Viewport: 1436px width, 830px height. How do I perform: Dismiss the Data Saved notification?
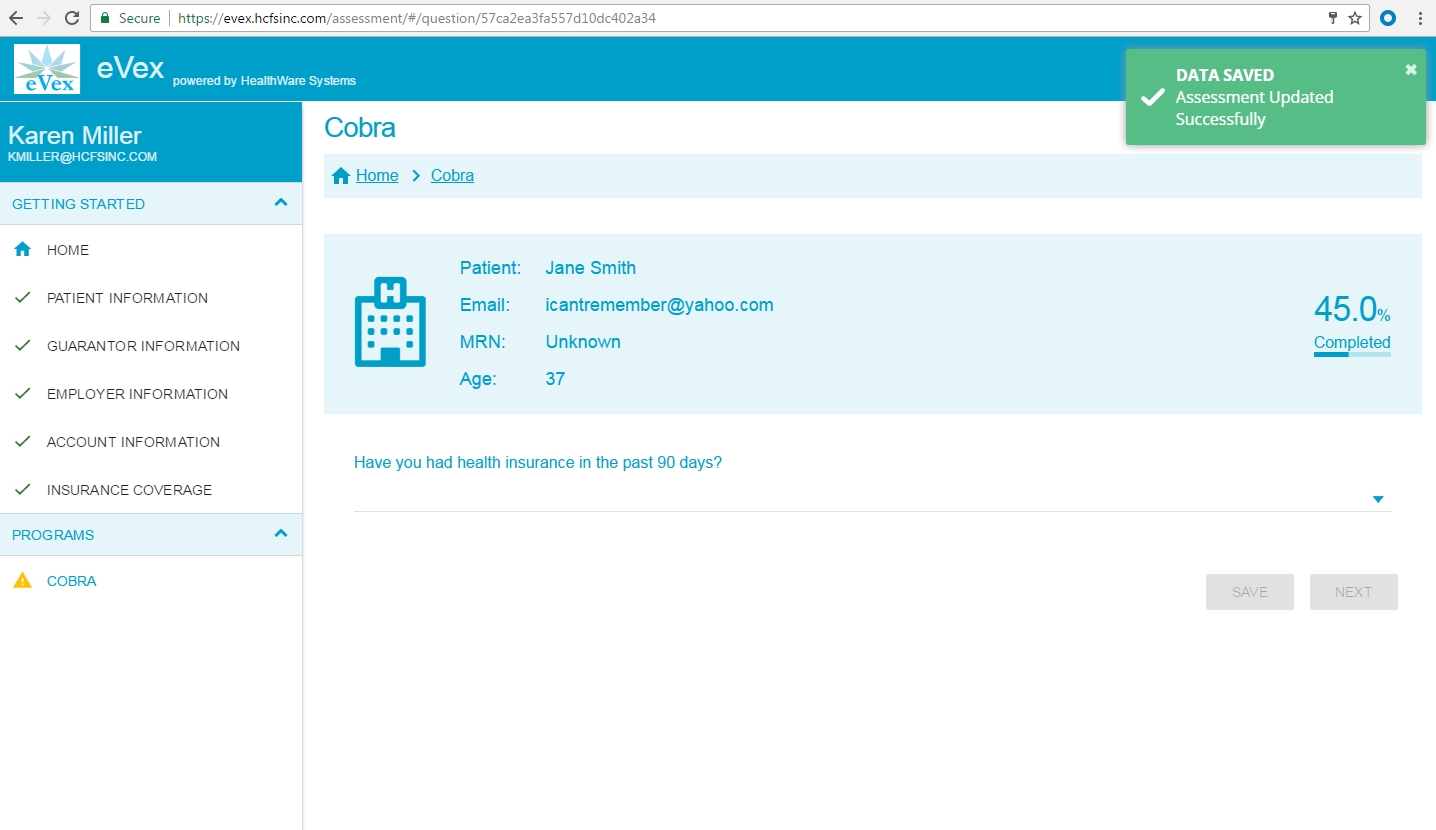[x=1410, y=69]
